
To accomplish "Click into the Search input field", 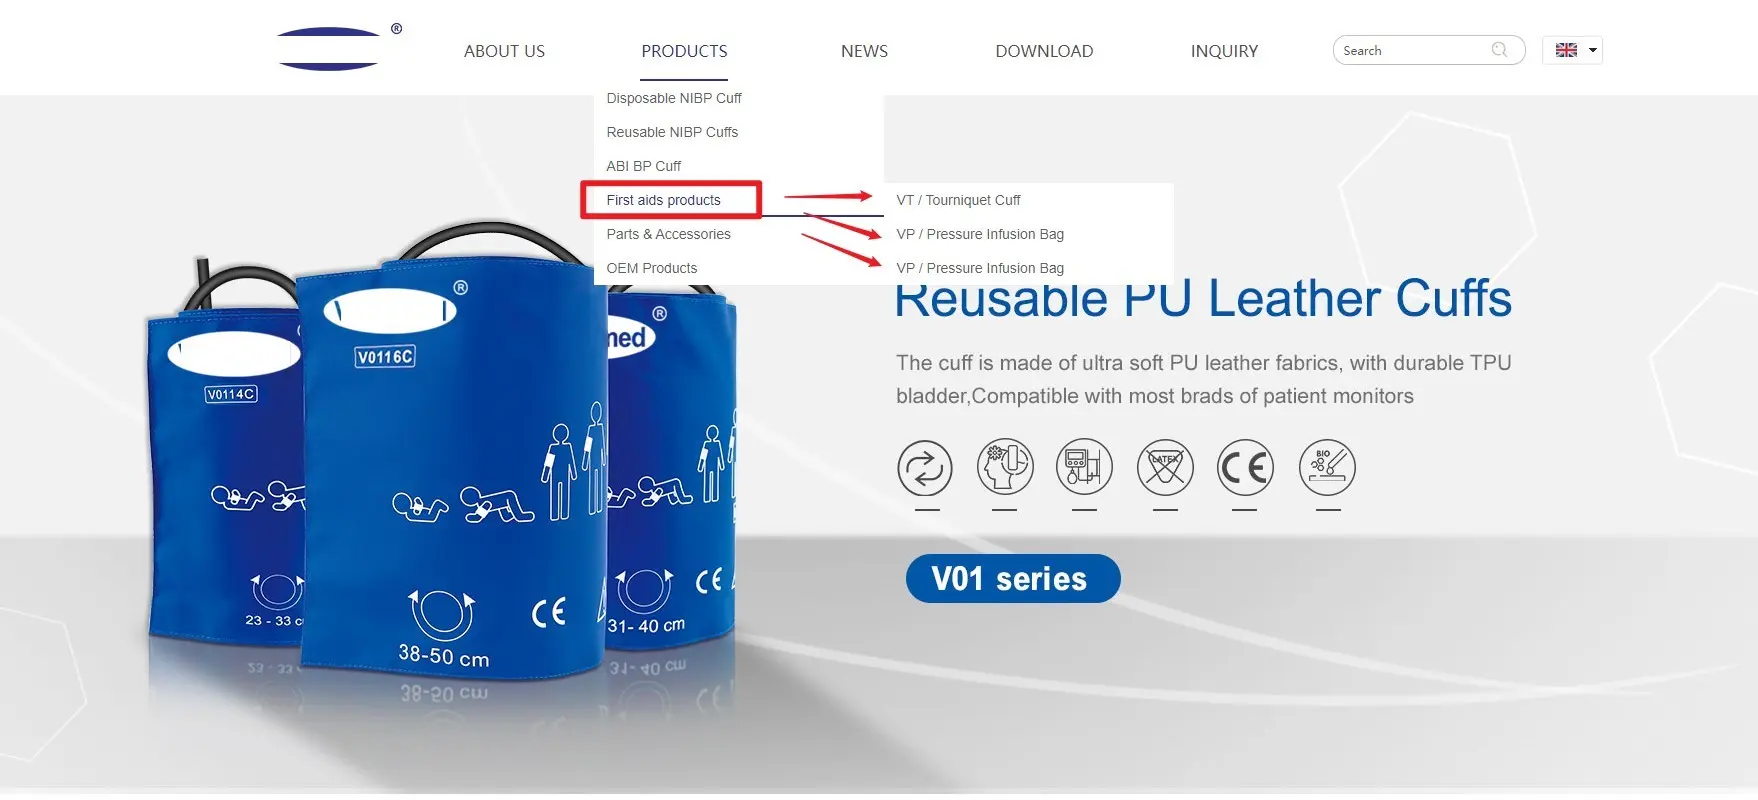I will click(1413, 50).
